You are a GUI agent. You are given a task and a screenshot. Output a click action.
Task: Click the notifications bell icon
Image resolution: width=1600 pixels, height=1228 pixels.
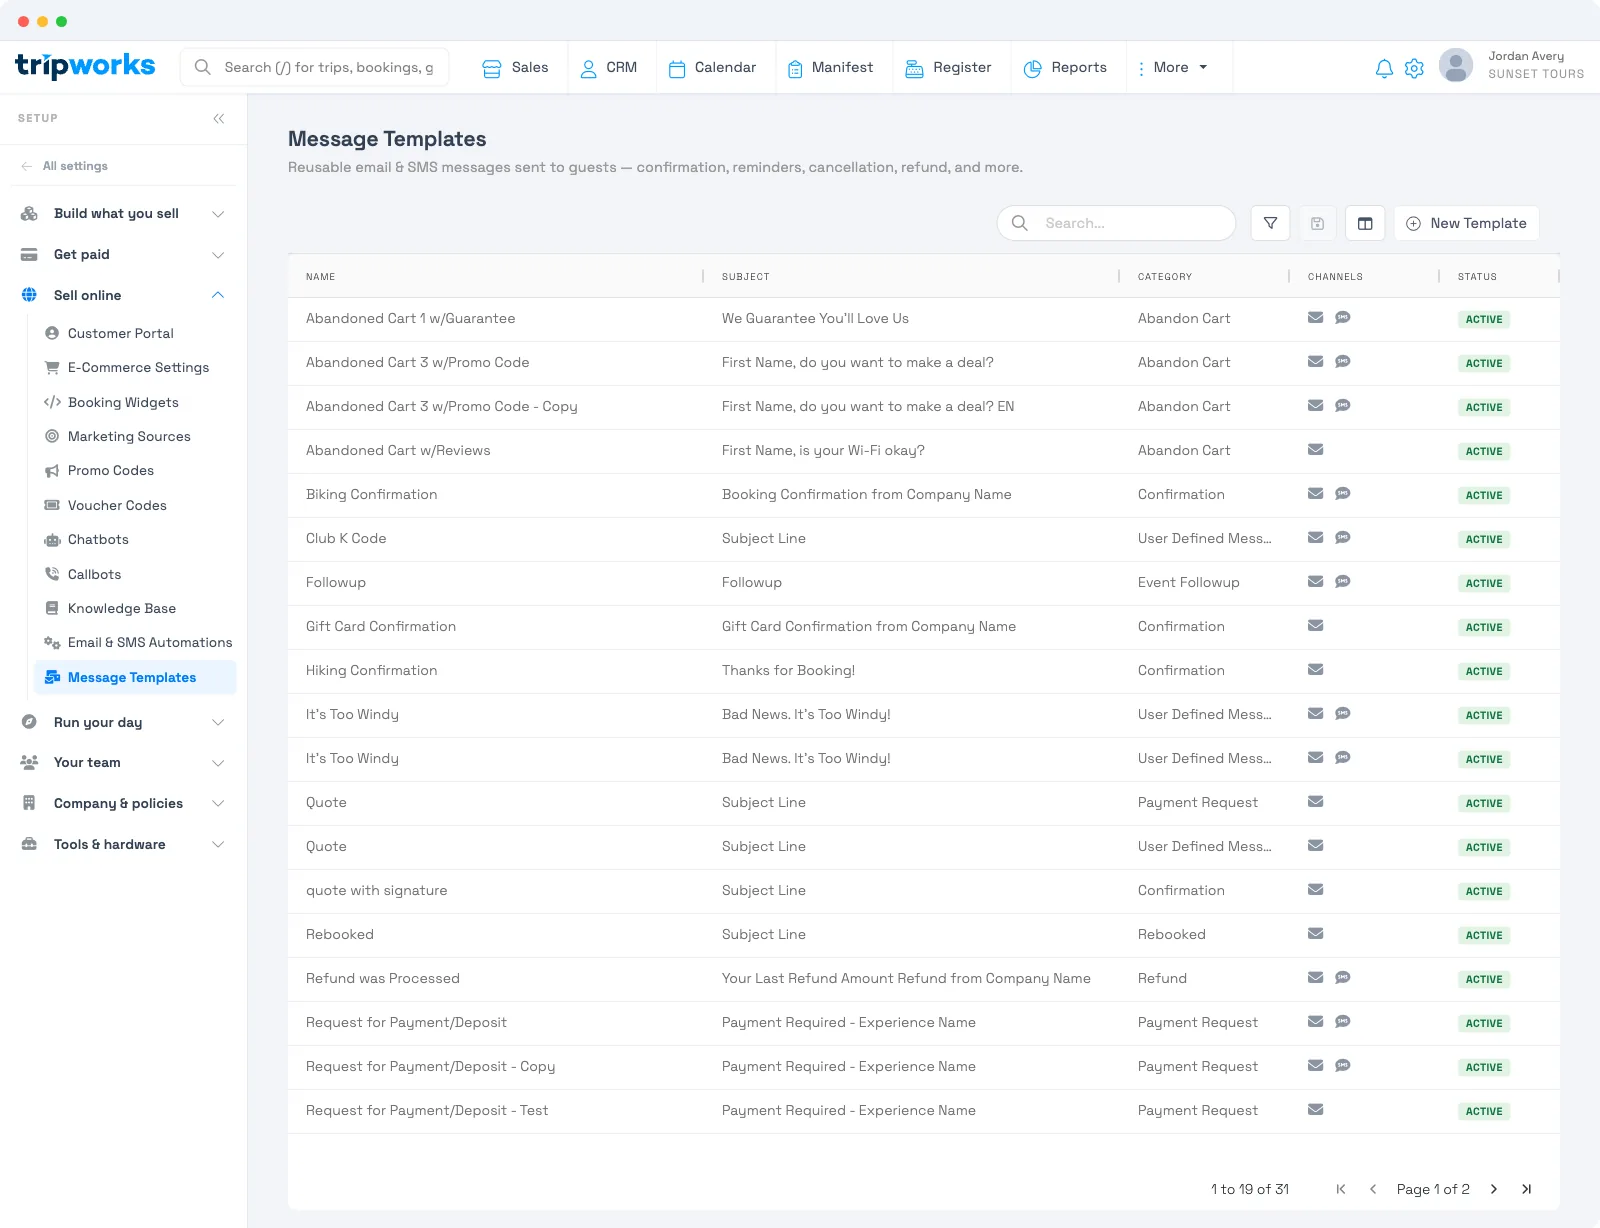click(1384, 68)
